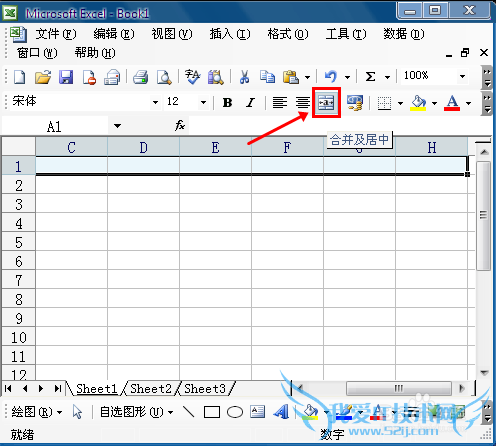Jump to last sheet tab navigation button
Image resolution: width=496 pixels, height=446 pixels.
pos(58,389)
